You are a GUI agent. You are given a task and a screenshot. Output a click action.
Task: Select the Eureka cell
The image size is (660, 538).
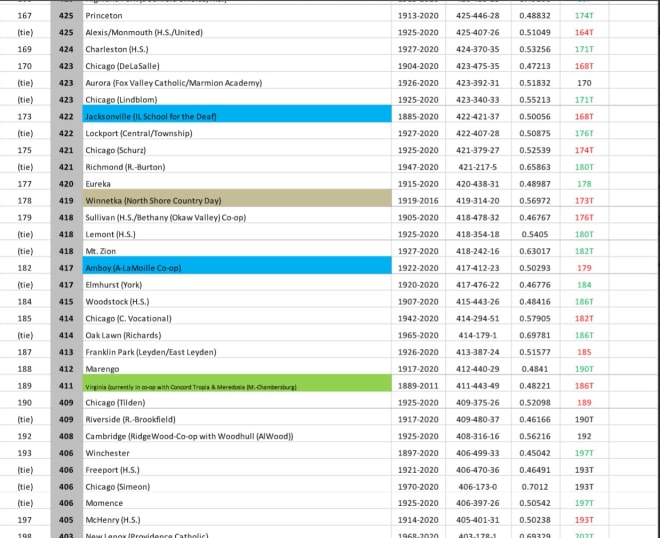point(237,184)
